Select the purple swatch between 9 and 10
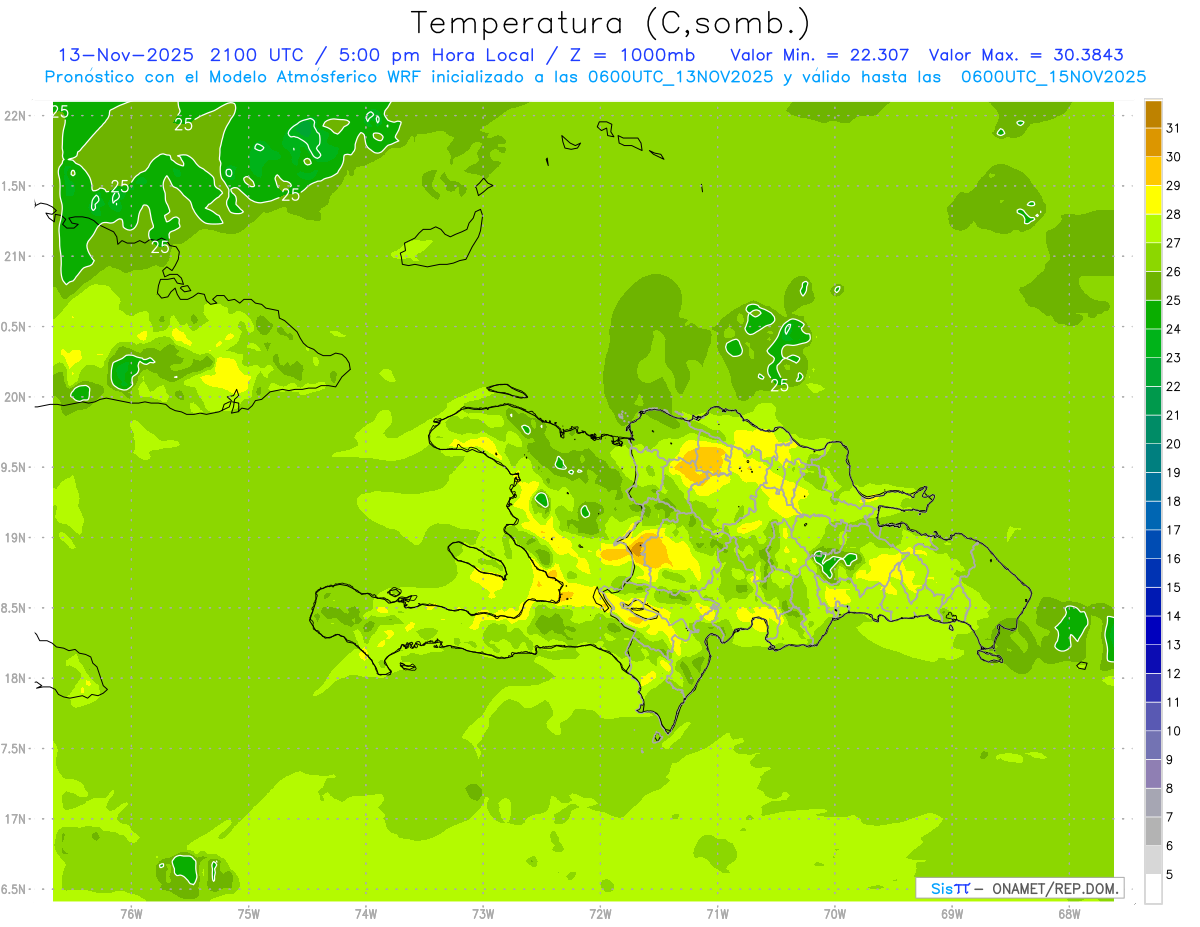The width and height of the screenshot is (1200, 927). coord(1154,746)
